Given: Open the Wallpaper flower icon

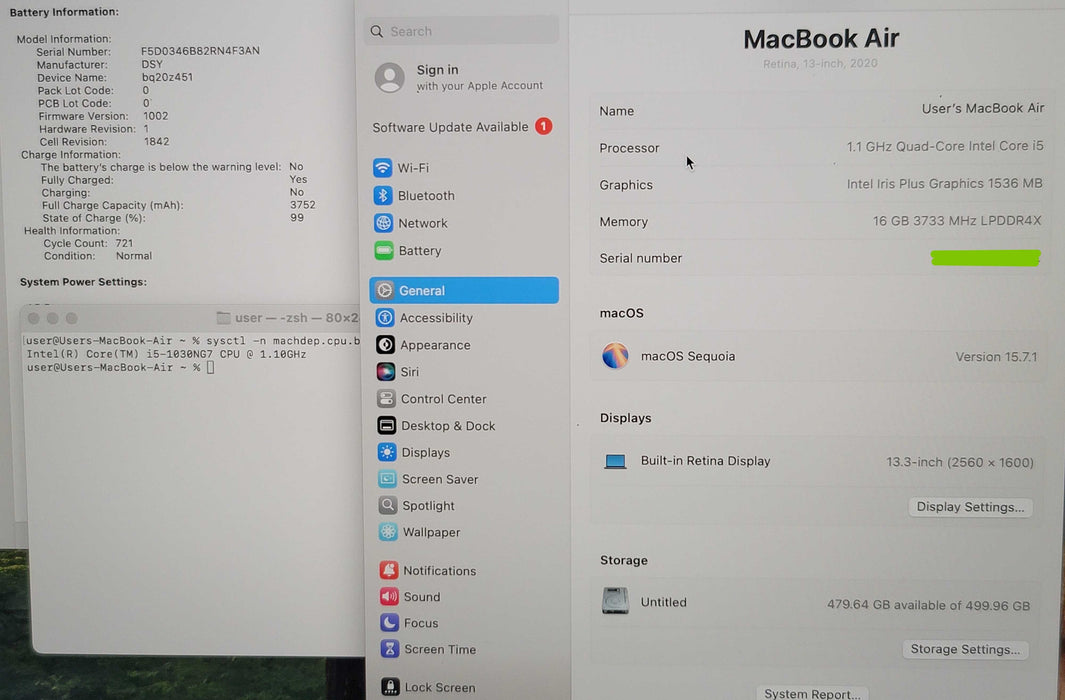Looking at the screenshot, I should click(389, 532).
